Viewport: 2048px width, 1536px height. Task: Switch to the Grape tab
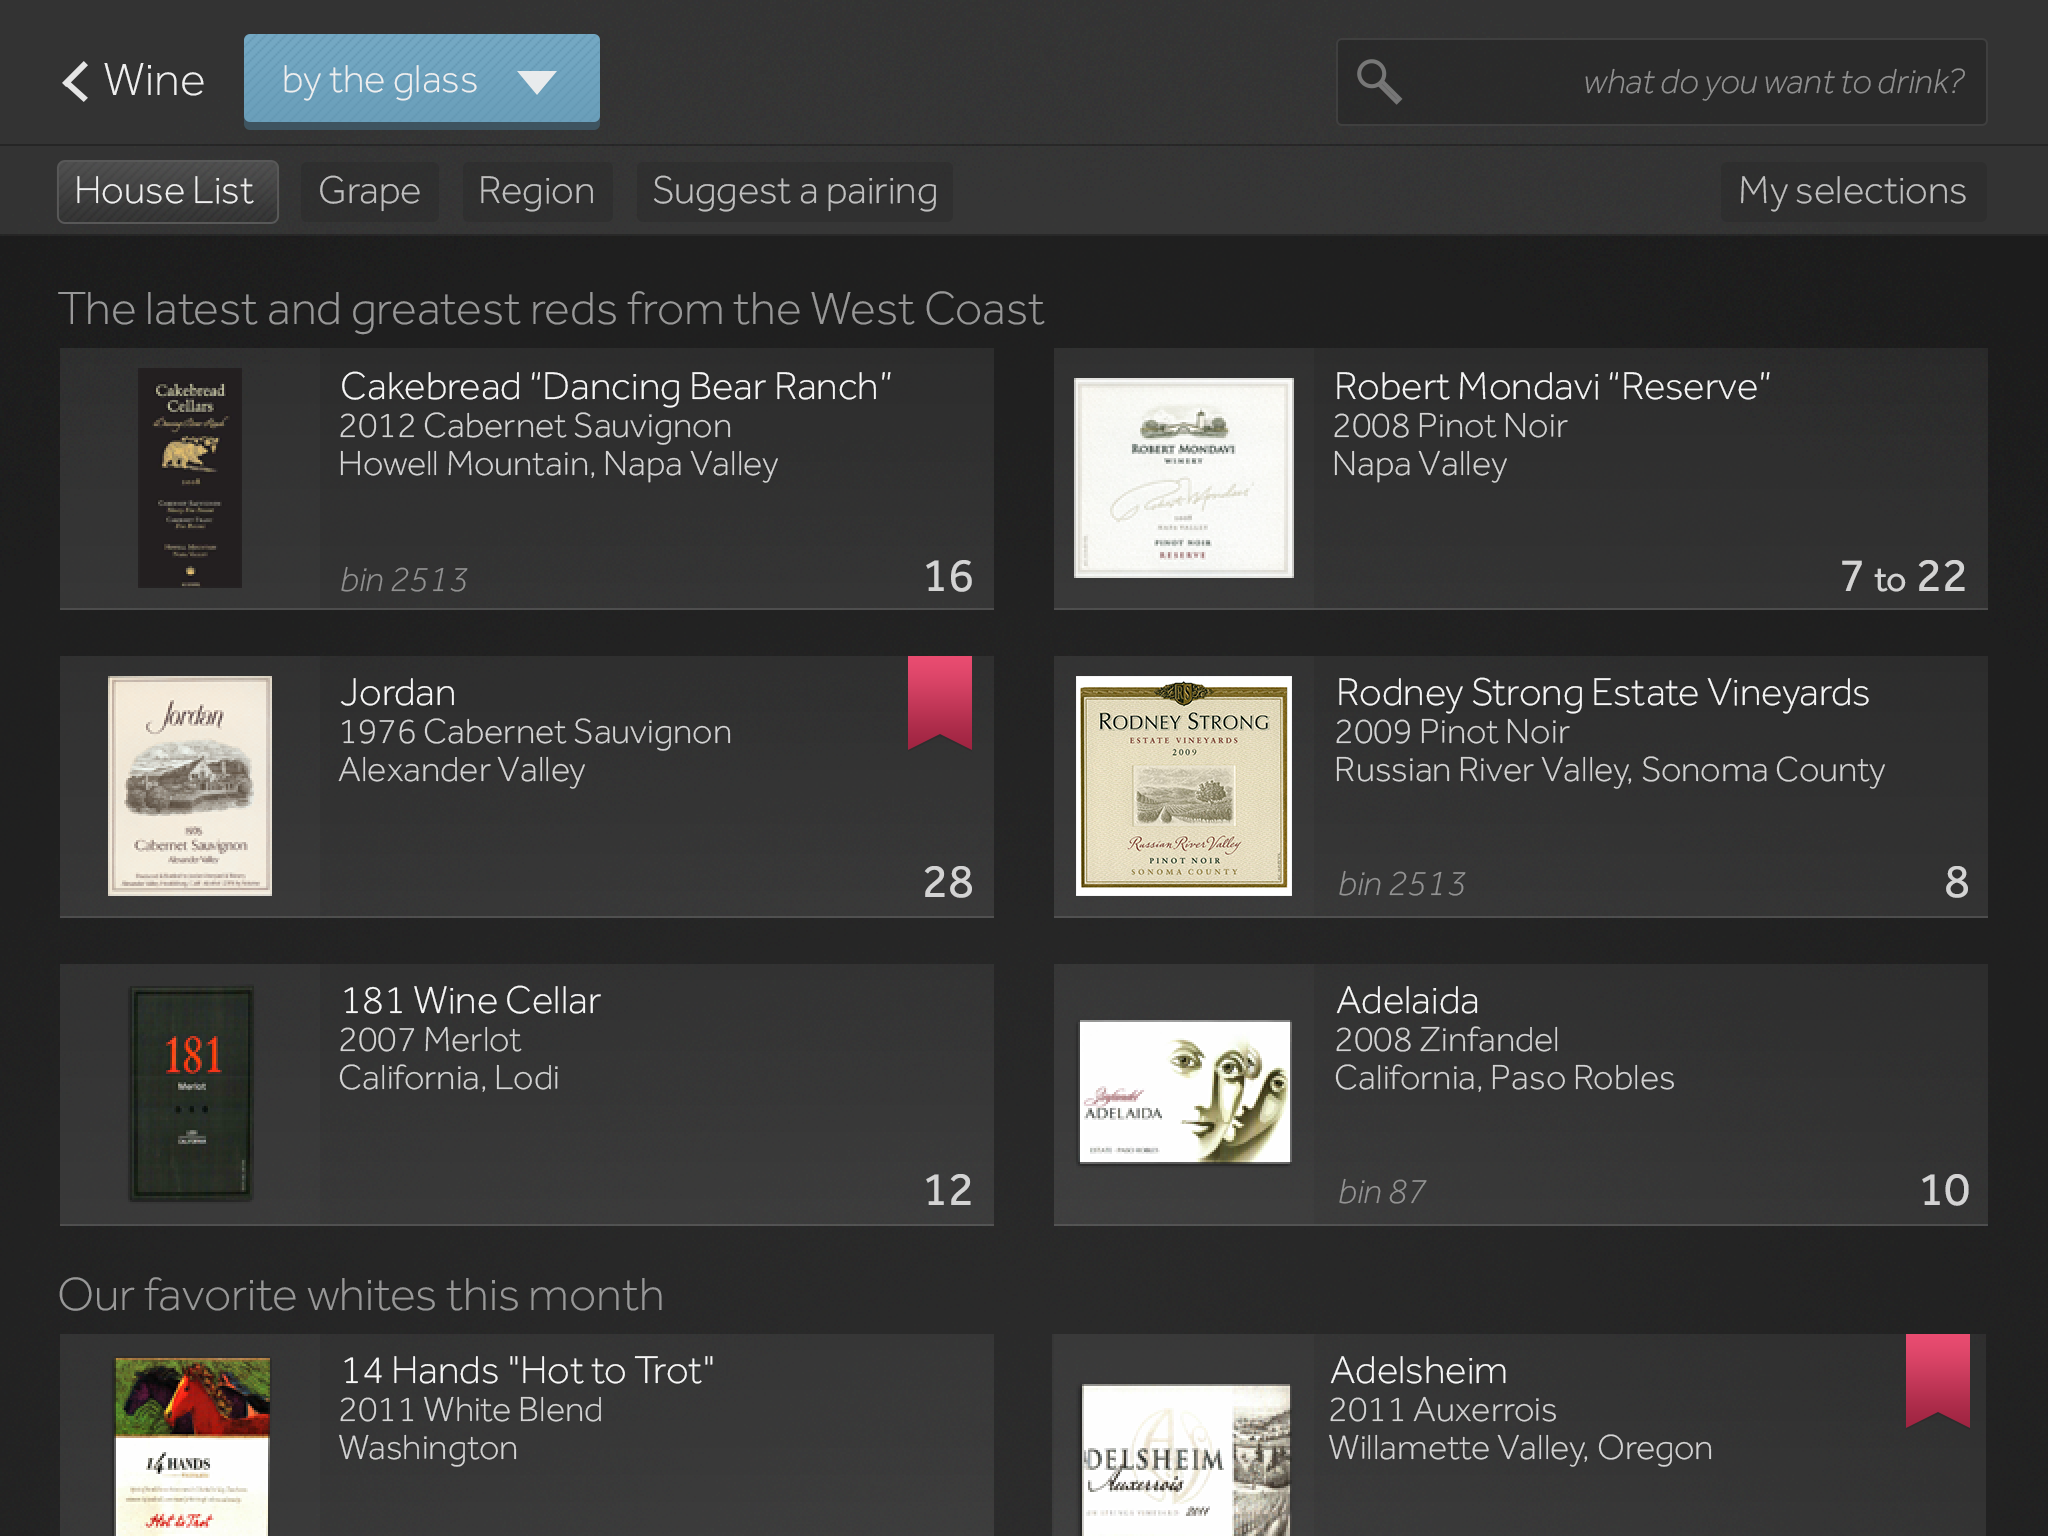[369, 191]
